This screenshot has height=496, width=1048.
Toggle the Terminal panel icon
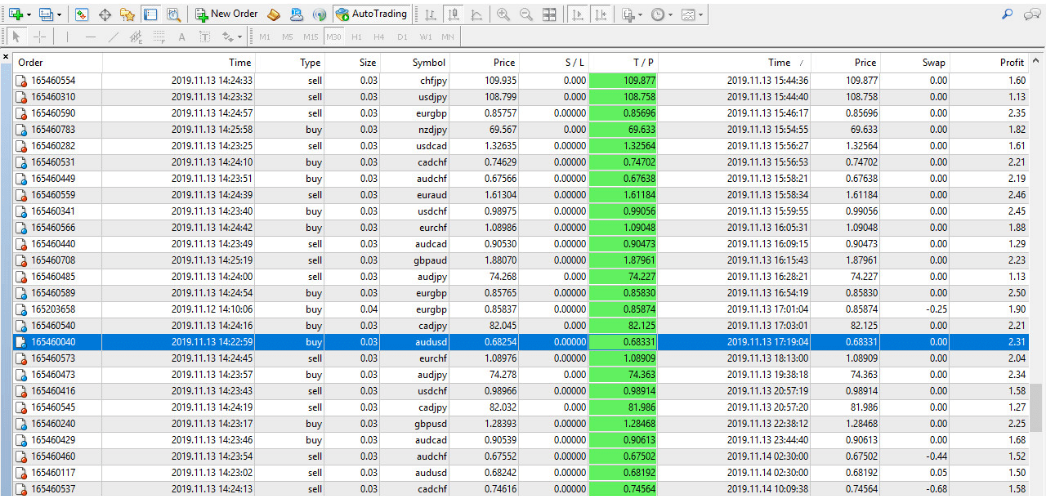coord(150,14)
